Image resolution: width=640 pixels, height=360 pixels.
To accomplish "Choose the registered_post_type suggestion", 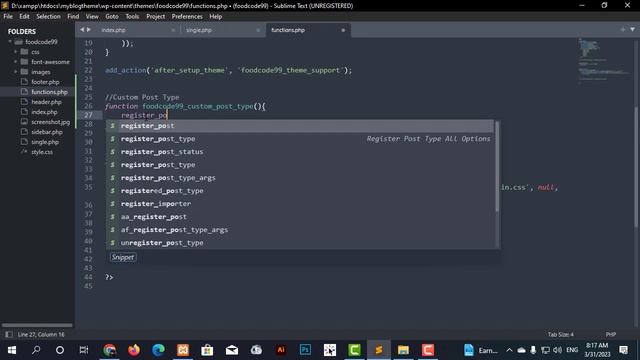I will point(300,191).
